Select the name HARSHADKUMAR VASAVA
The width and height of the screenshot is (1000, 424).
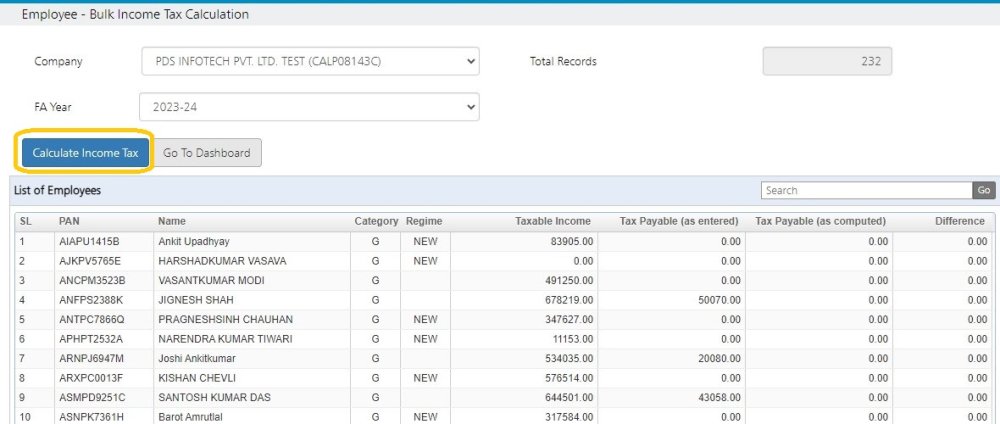[x=222, y=261]
